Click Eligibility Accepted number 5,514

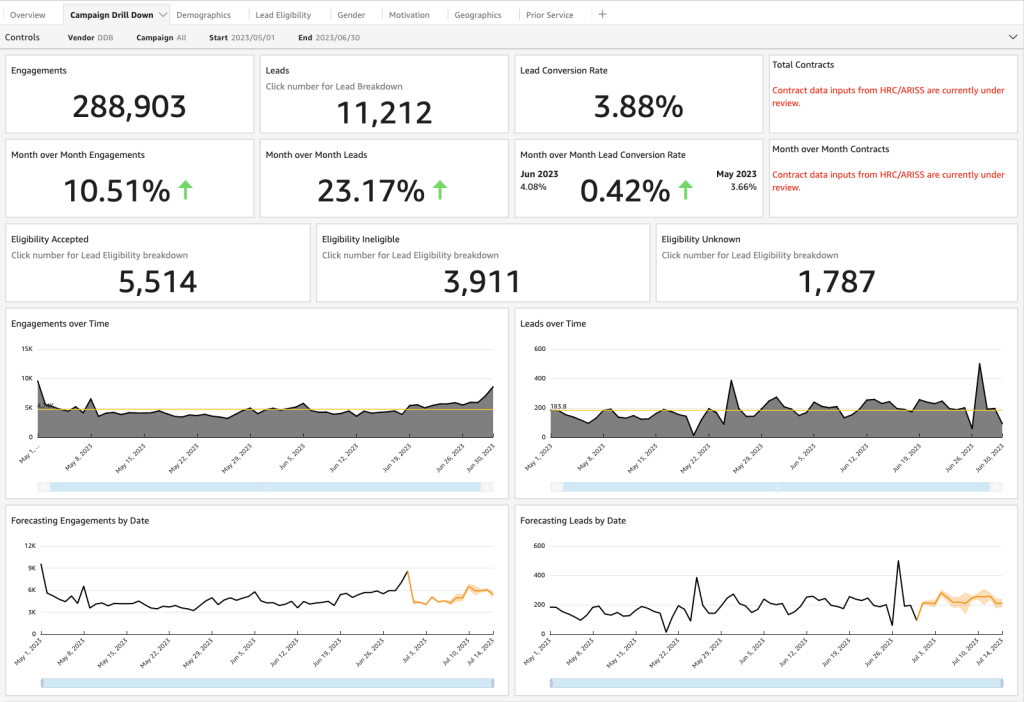[x=157, y=281]
